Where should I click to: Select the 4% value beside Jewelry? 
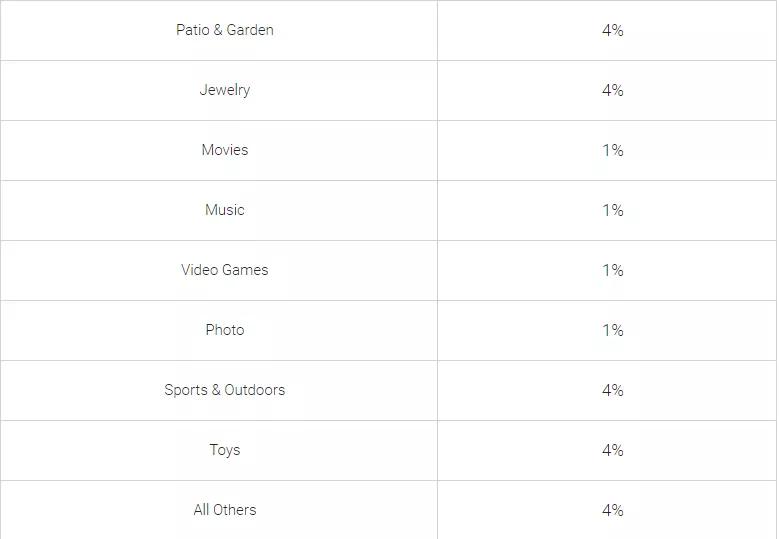point(612,90)
